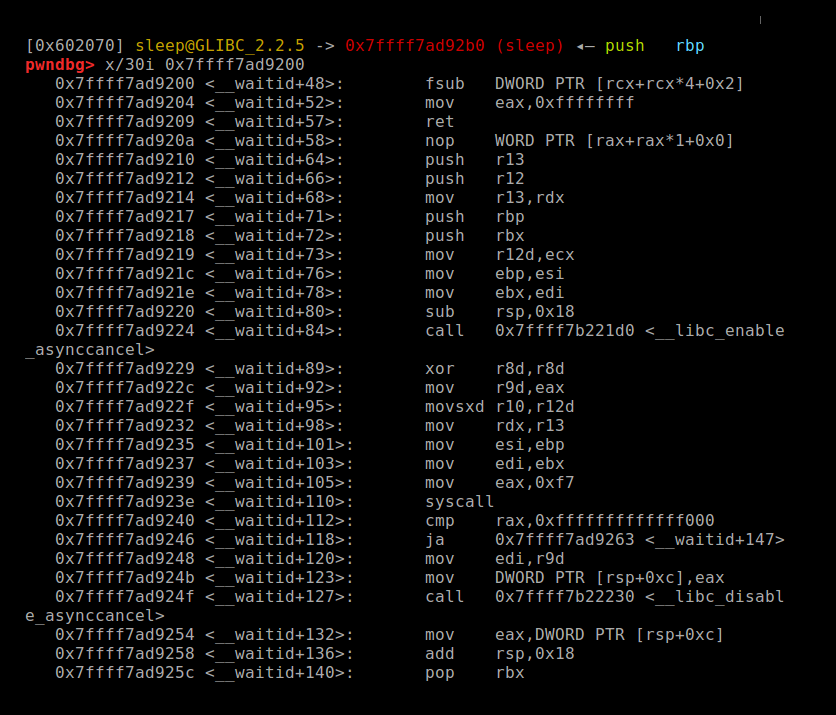The width and height of the screenshot is (836, 715).
Task: Select the operand eax,DWORD PTR [rsp+0xc]
Action: point(609,635)
